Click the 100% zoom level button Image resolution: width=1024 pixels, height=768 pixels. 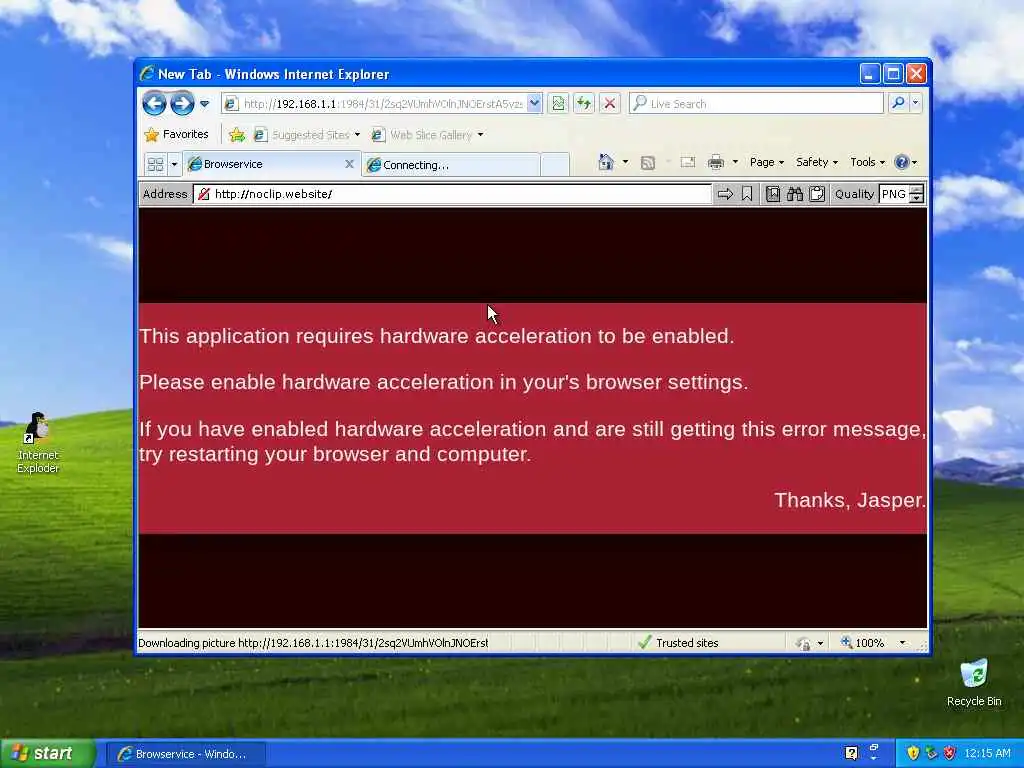[862, 643]
